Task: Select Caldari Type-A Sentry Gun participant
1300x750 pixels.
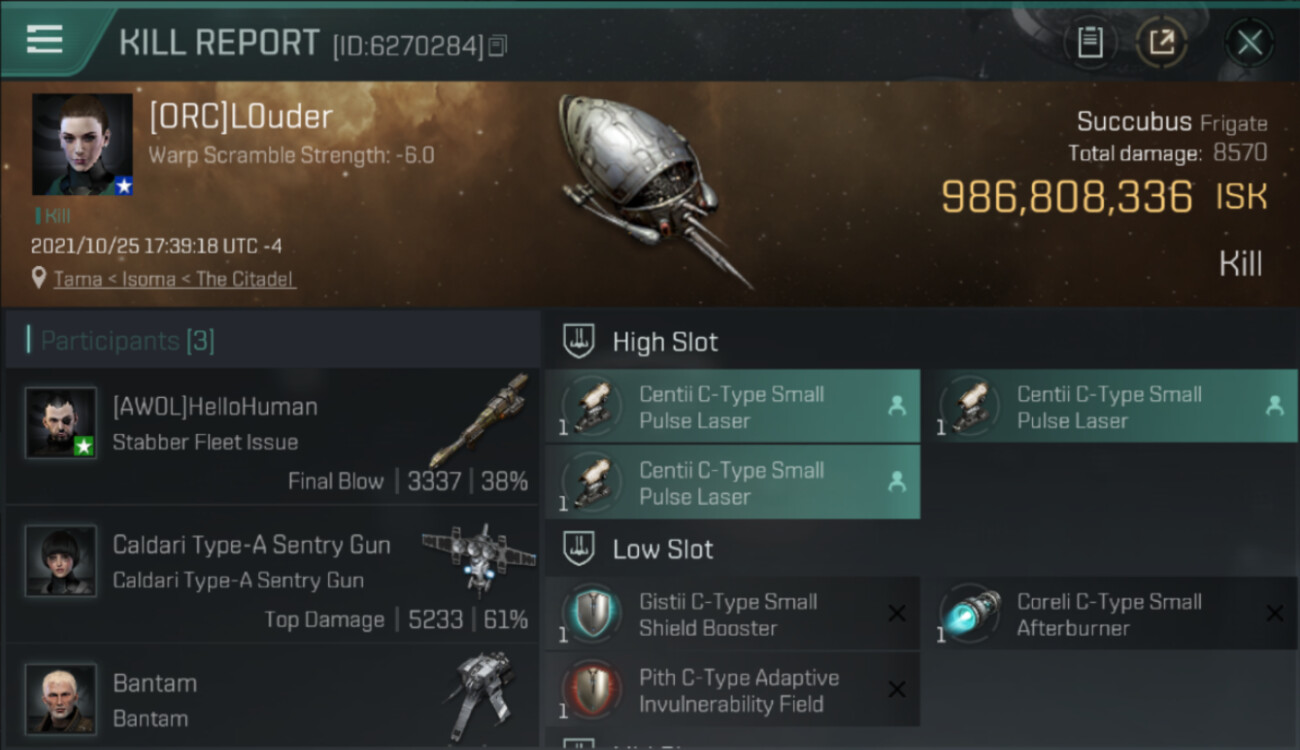Action: [273, 574]
